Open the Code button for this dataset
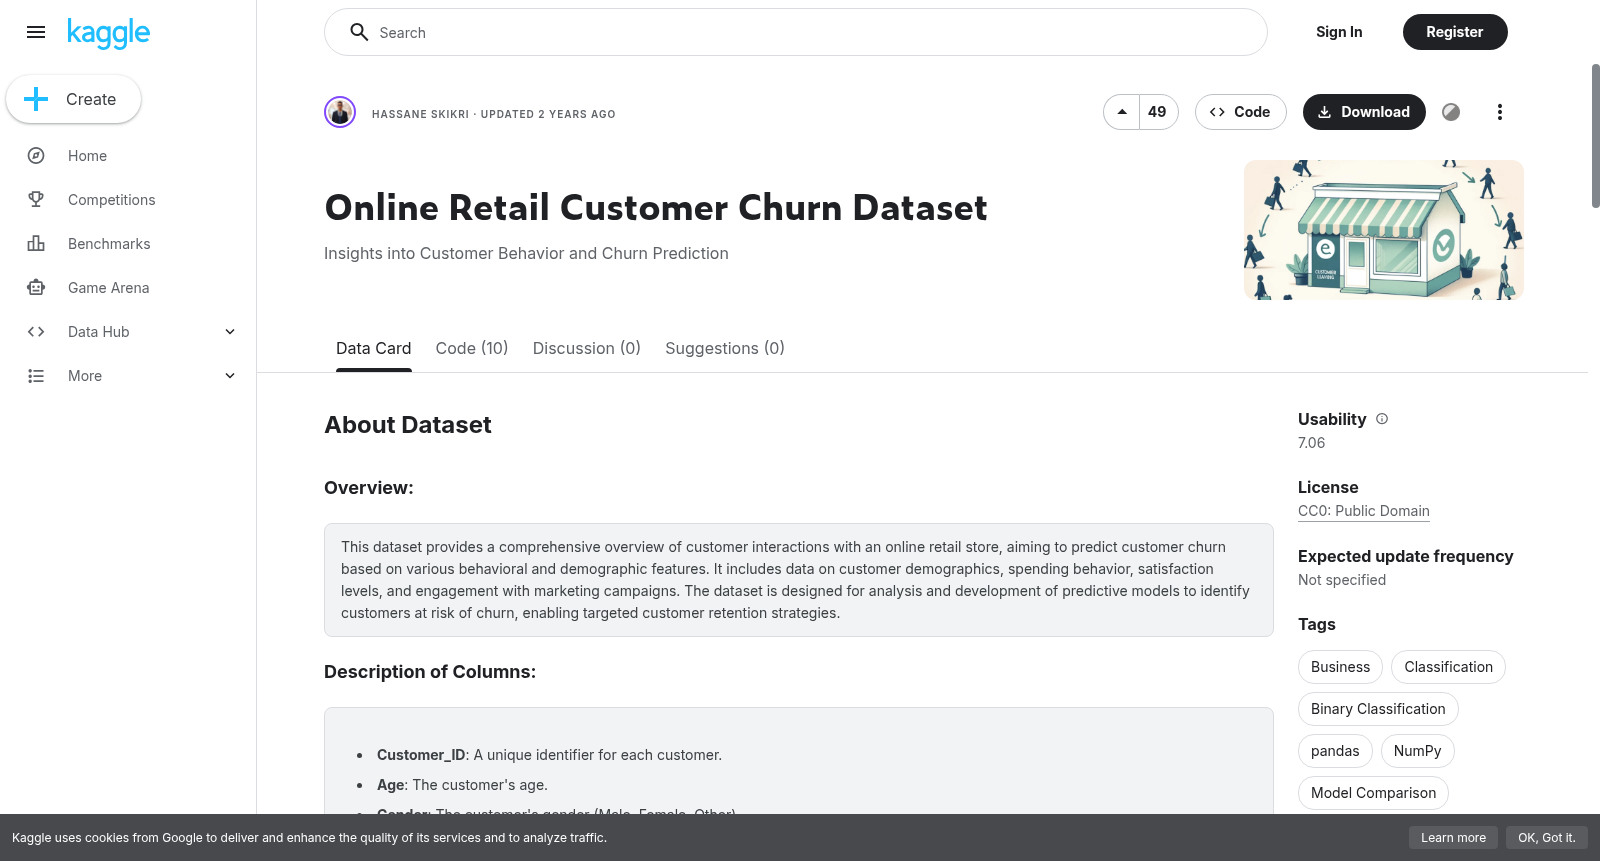The image size is (1600, 861). click(1241, 112)
